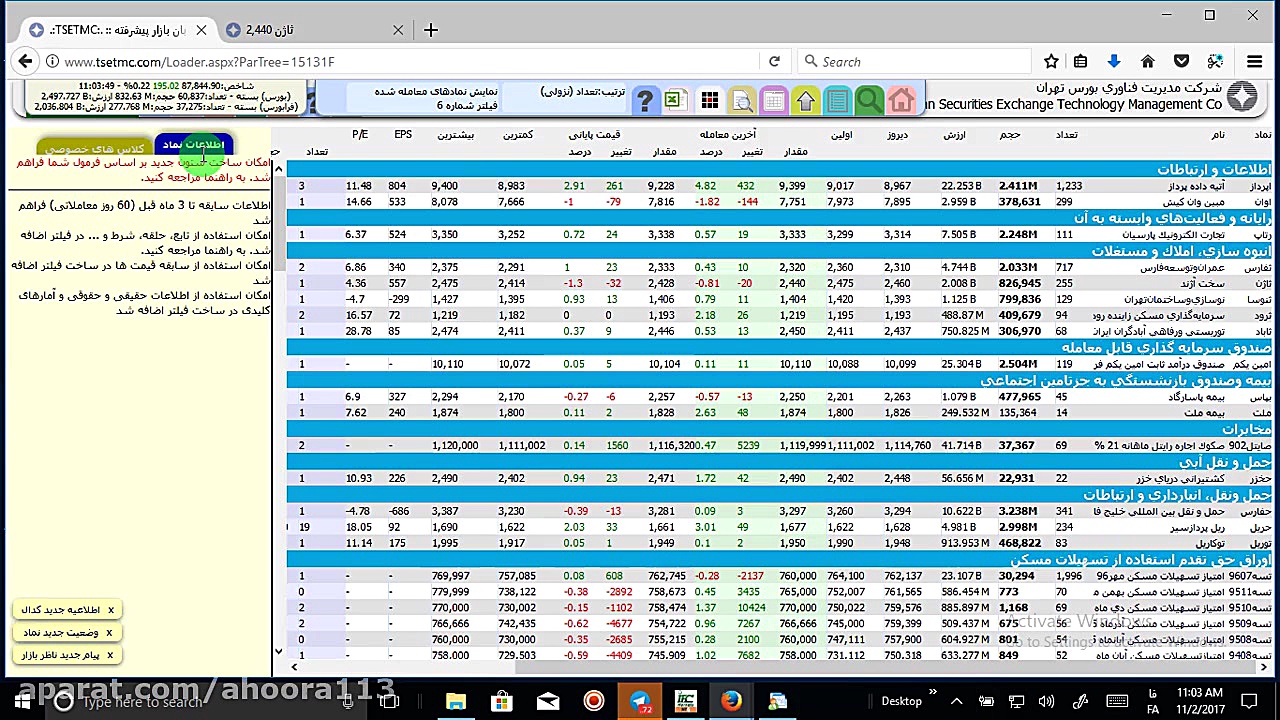Open the pink calendar table icon

[773, 100]
